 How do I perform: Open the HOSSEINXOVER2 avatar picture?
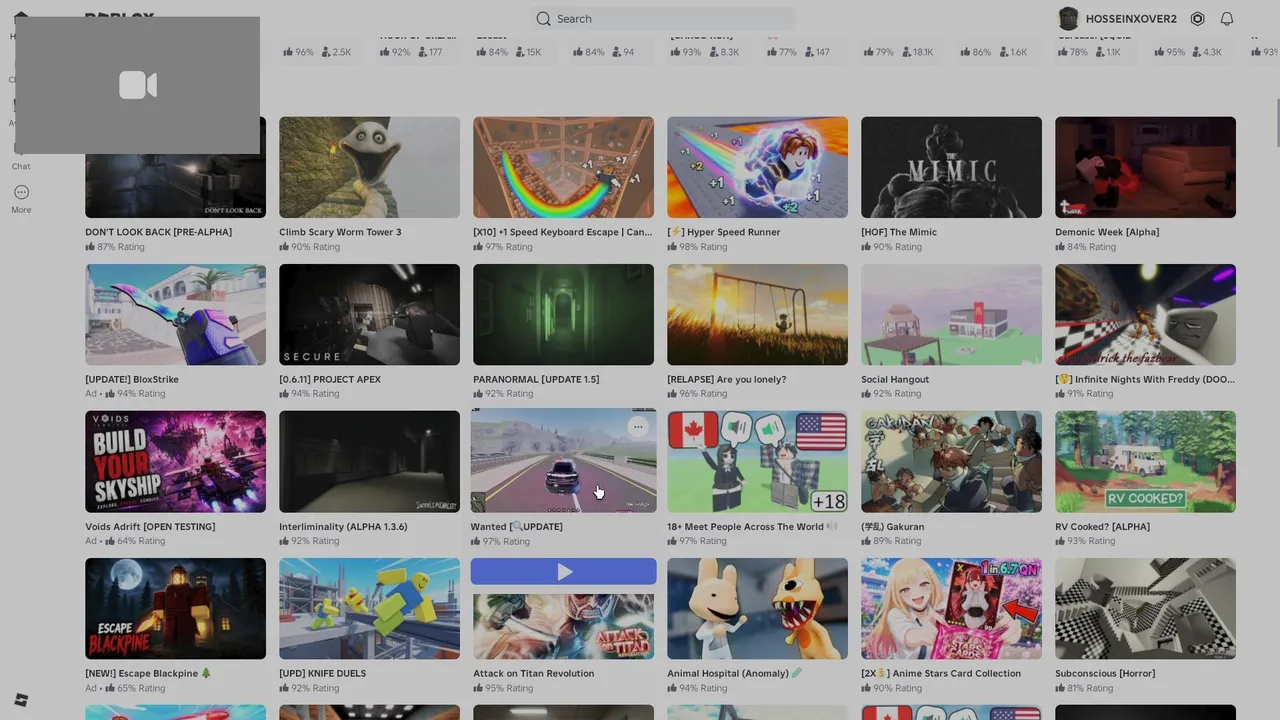coord(1068,19)
